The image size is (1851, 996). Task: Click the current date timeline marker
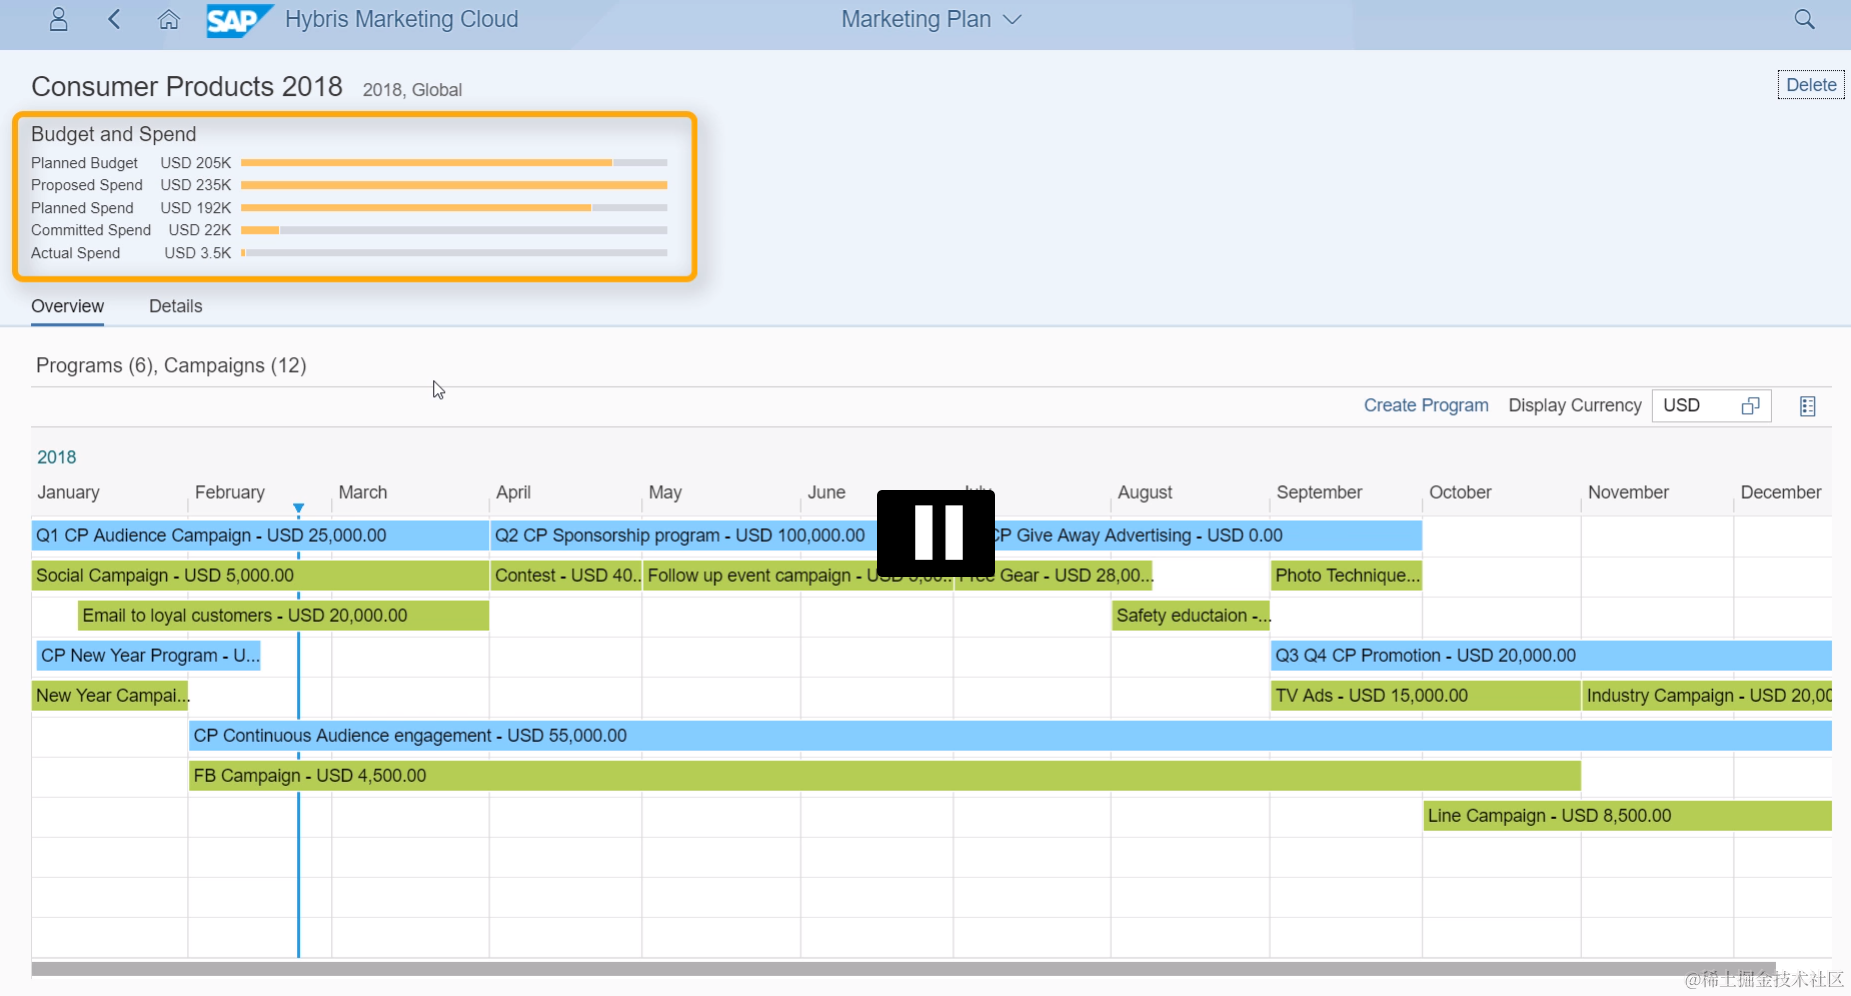[298, 509]
